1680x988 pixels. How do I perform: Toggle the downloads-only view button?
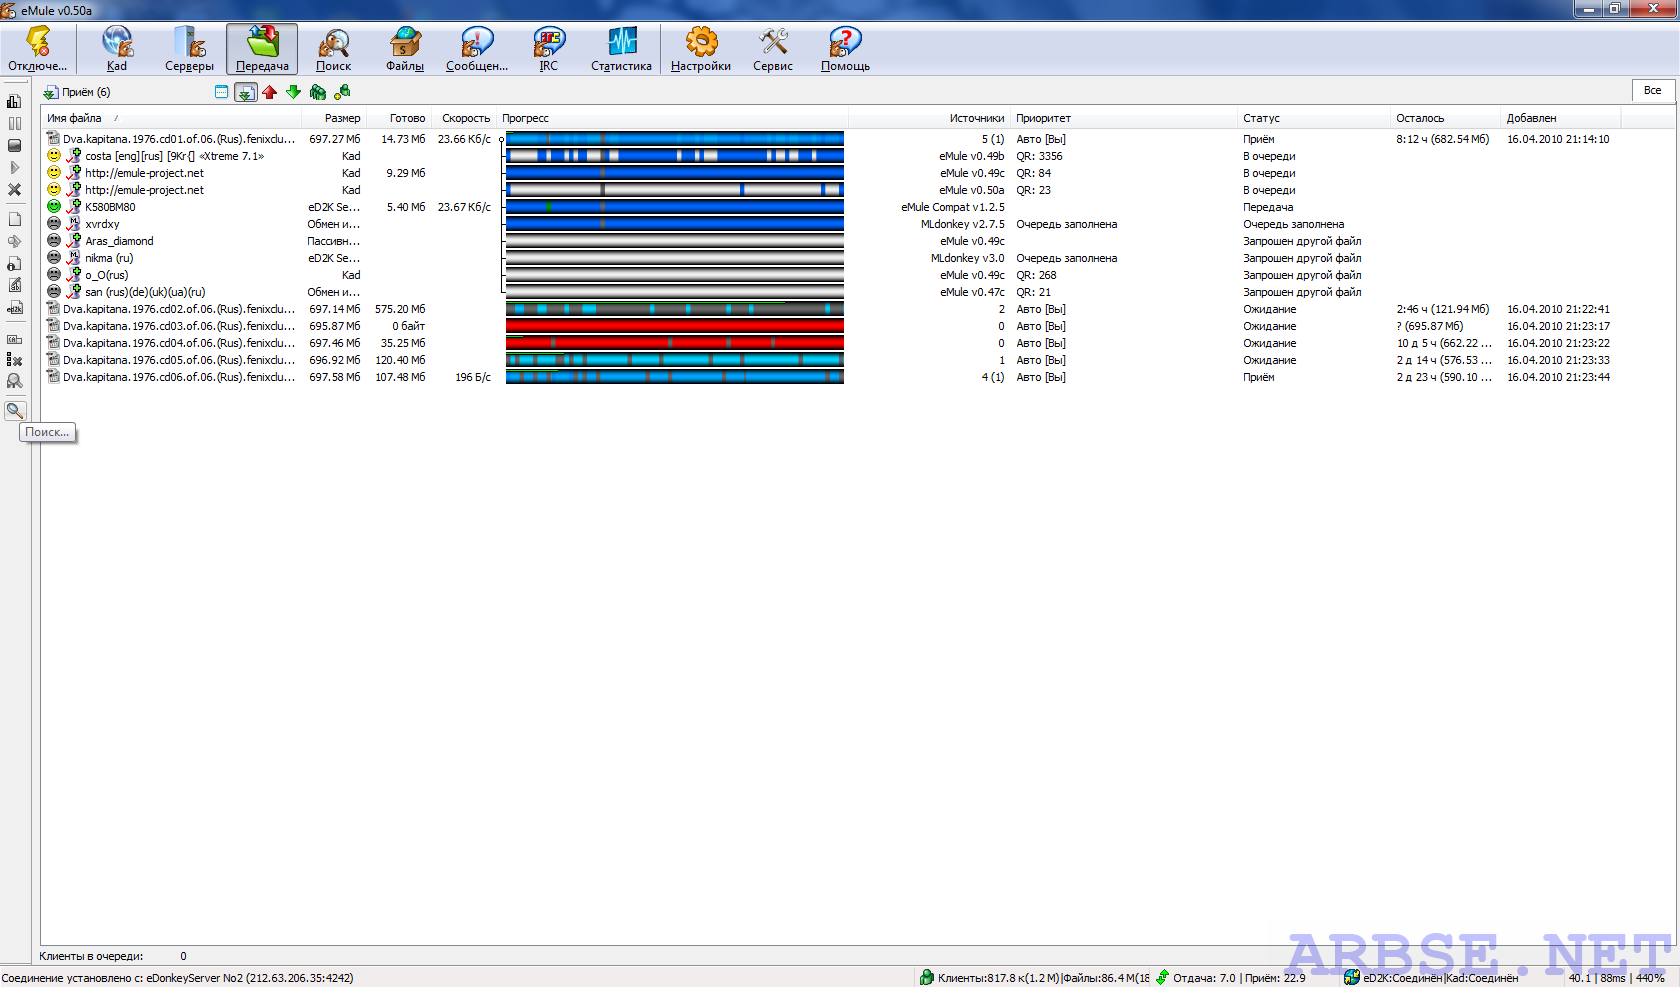(x=246, y=92)
